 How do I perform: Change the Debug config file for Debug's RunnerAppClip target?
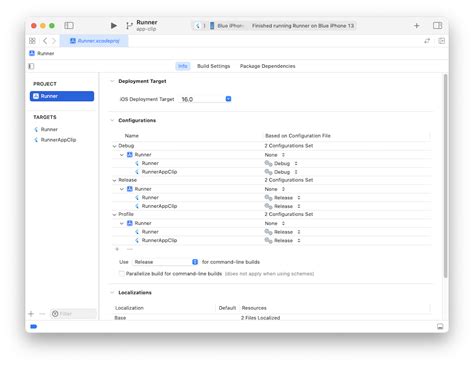pyautogui.click(x=281, y=172)
